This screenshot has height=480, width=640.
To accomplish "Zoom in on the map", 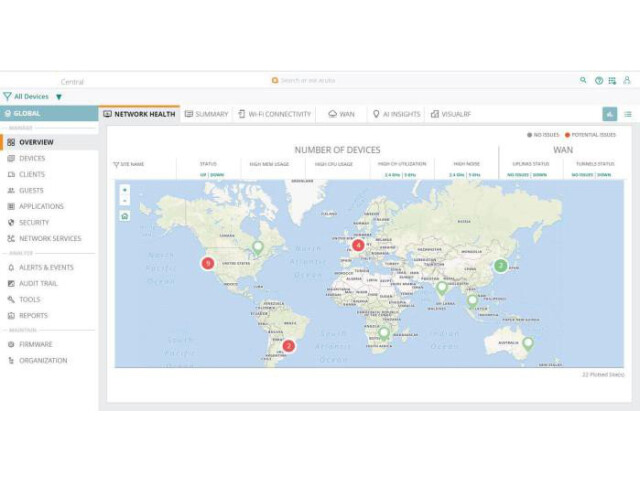I will click(x=125, y=190).
